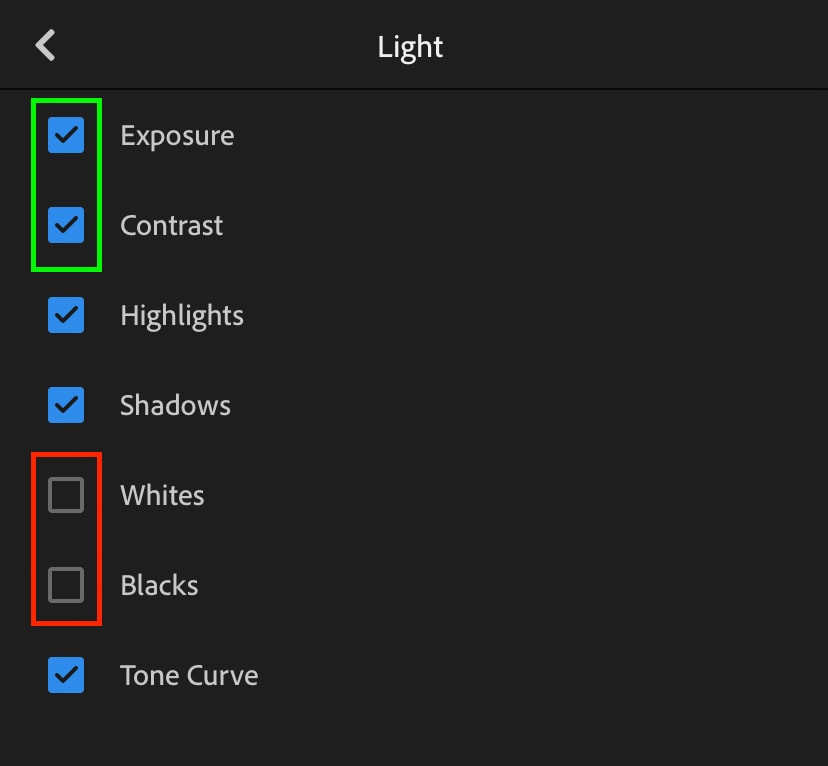Click the Light panel title
This screenshot has width=828, height=766.
[x=410, y=46]
